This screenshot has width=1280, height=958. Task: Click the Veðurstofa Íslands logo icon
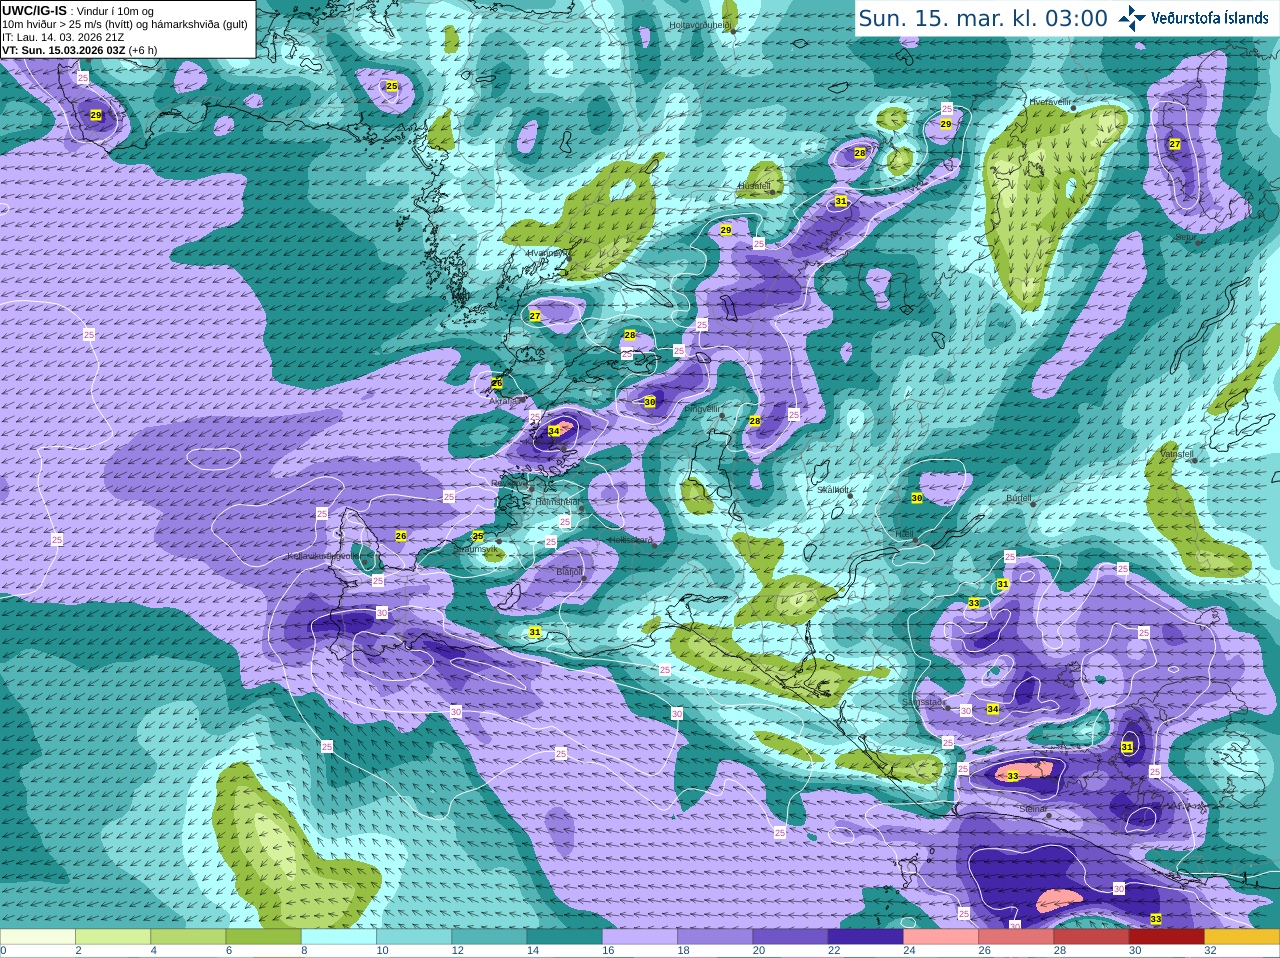click(1132, 17)
